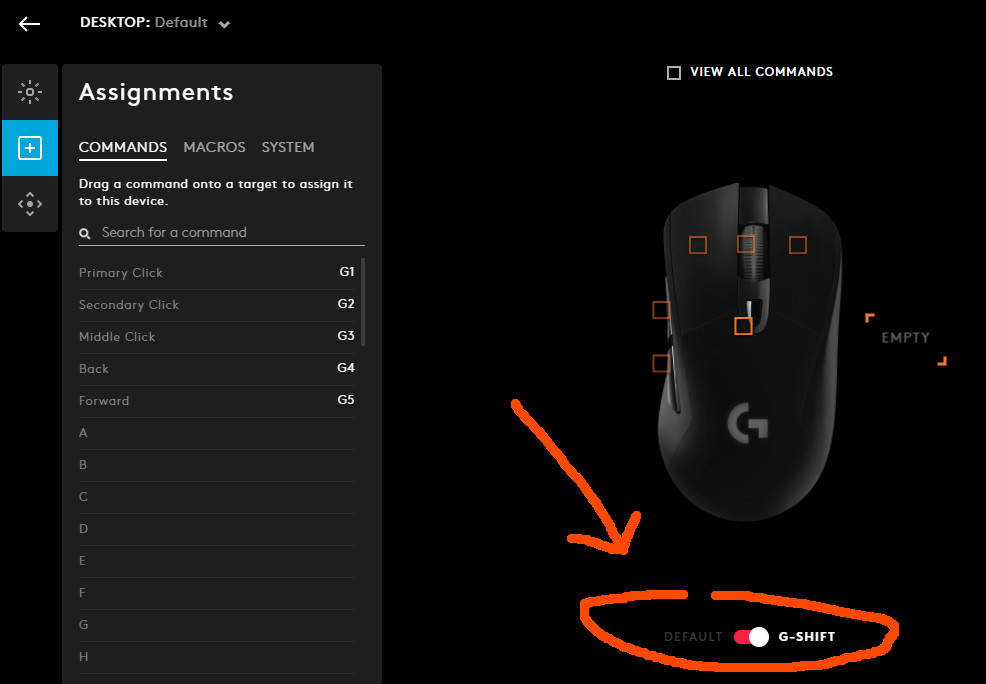Screen dimensions: 986x684
Task: Enable the View All Commands checkbox
Action: click(x=674, y=72)
